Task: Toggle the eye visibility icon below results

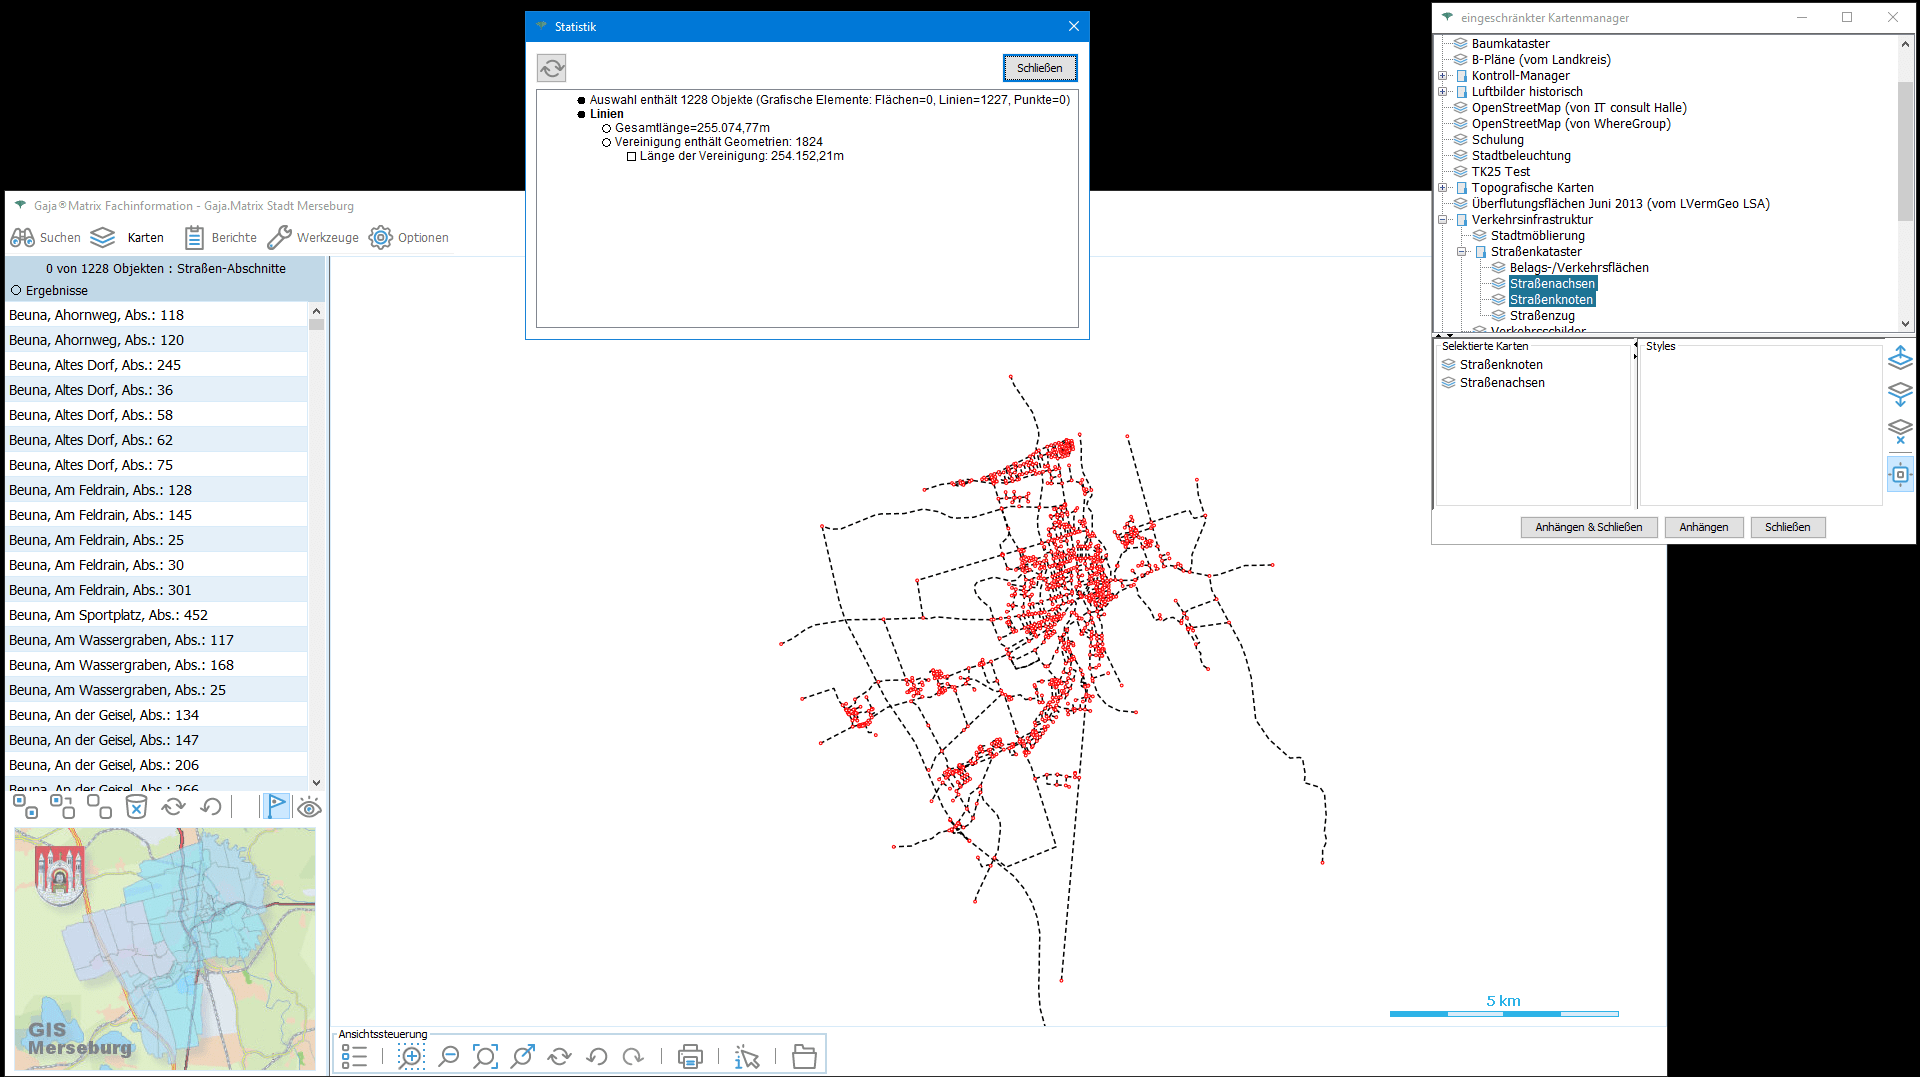Action: 309,808
